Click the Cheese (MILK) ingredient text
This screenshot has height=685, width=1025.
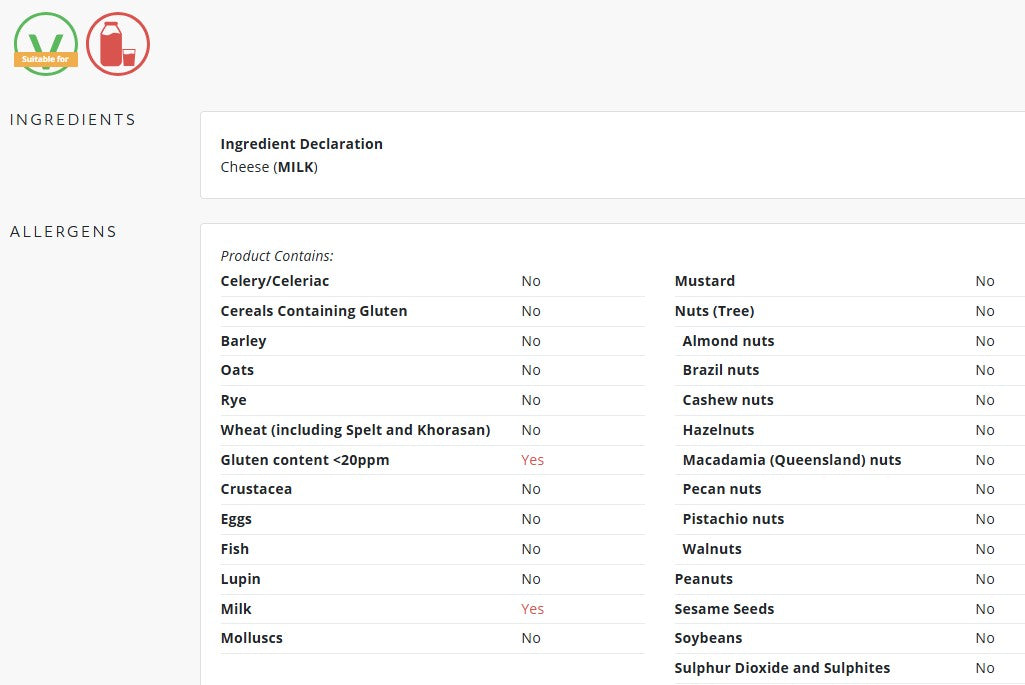[269, 167]
